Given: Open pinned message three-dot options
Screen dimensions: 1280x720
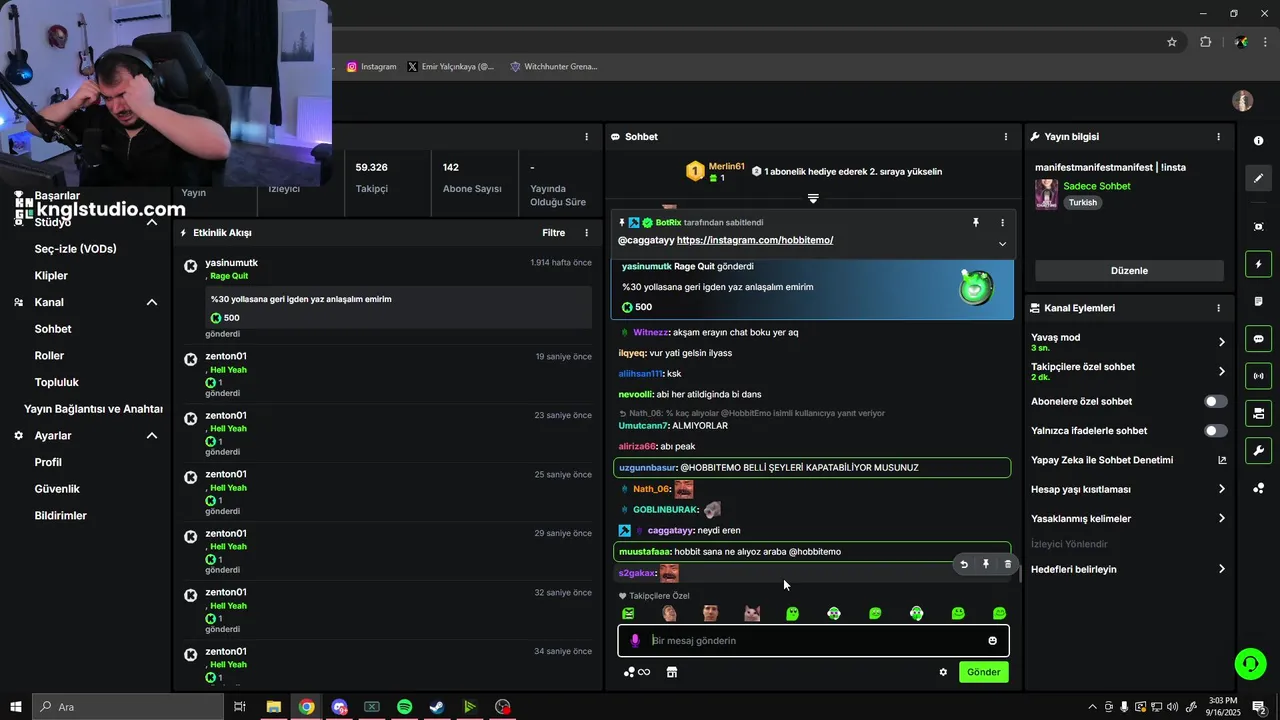Looking at the screenshot, I should [1002, 223].
